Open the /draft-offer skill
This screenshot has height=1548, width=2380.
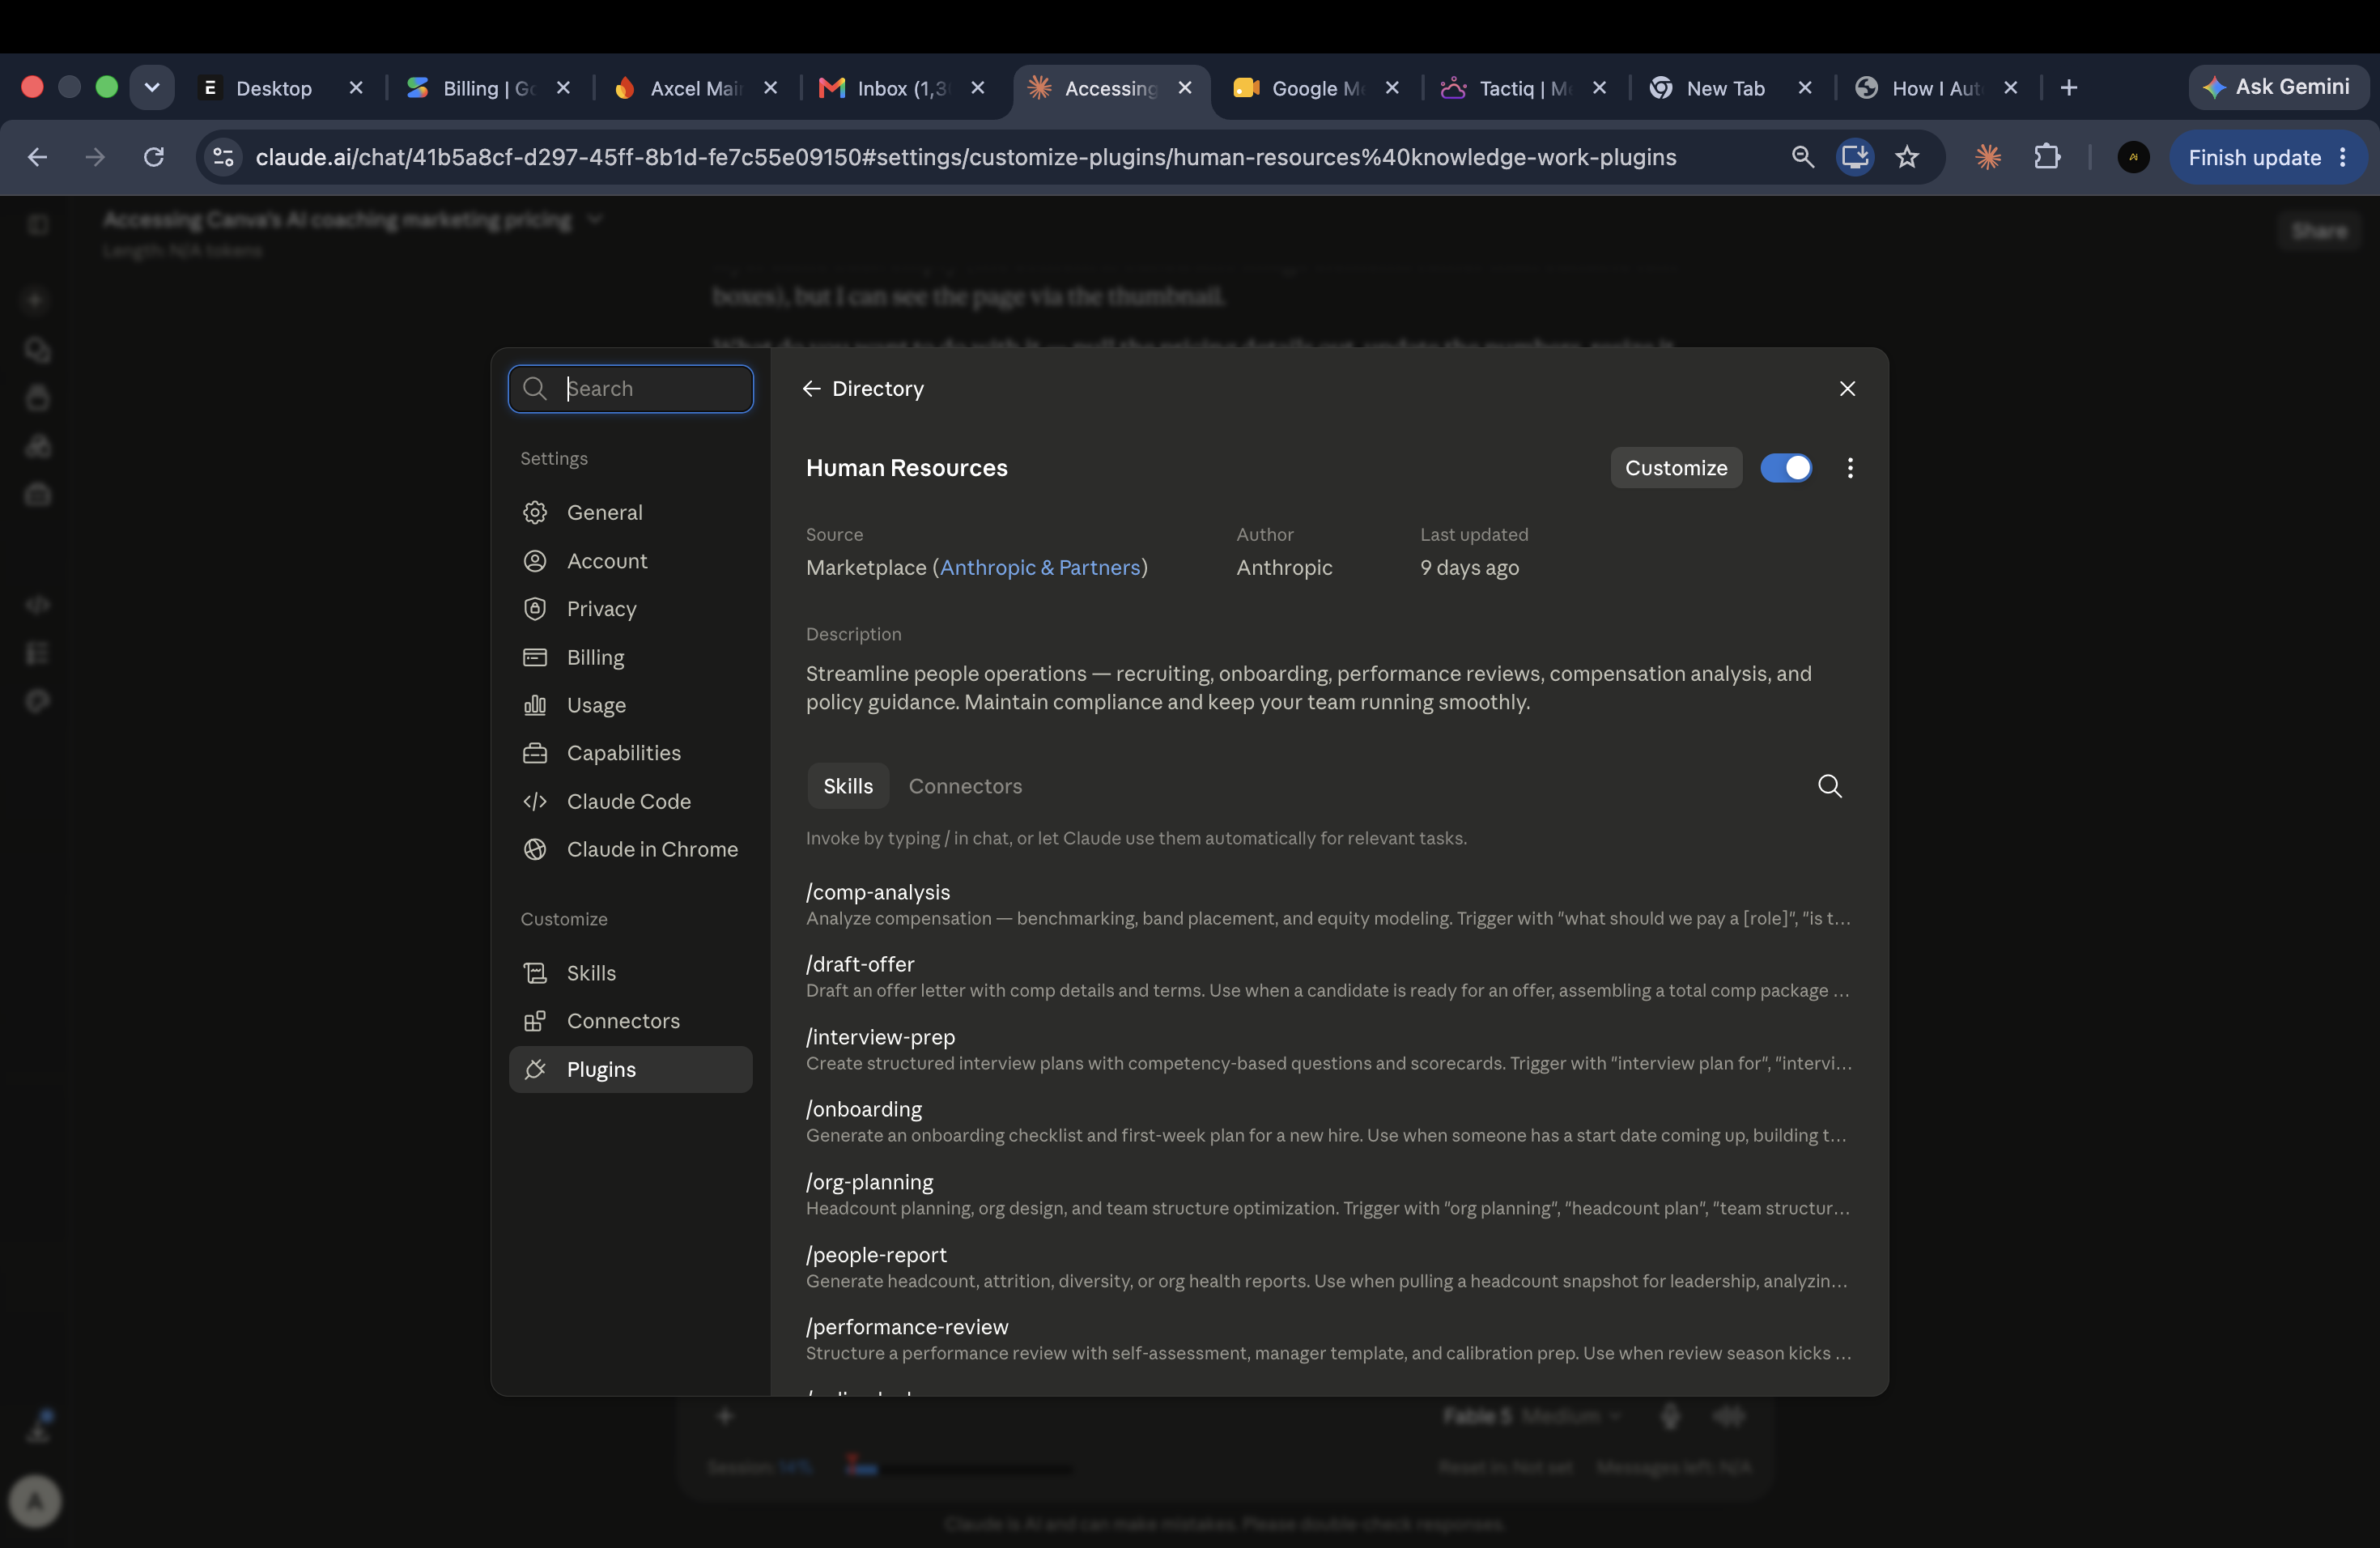click(1329, 977)
